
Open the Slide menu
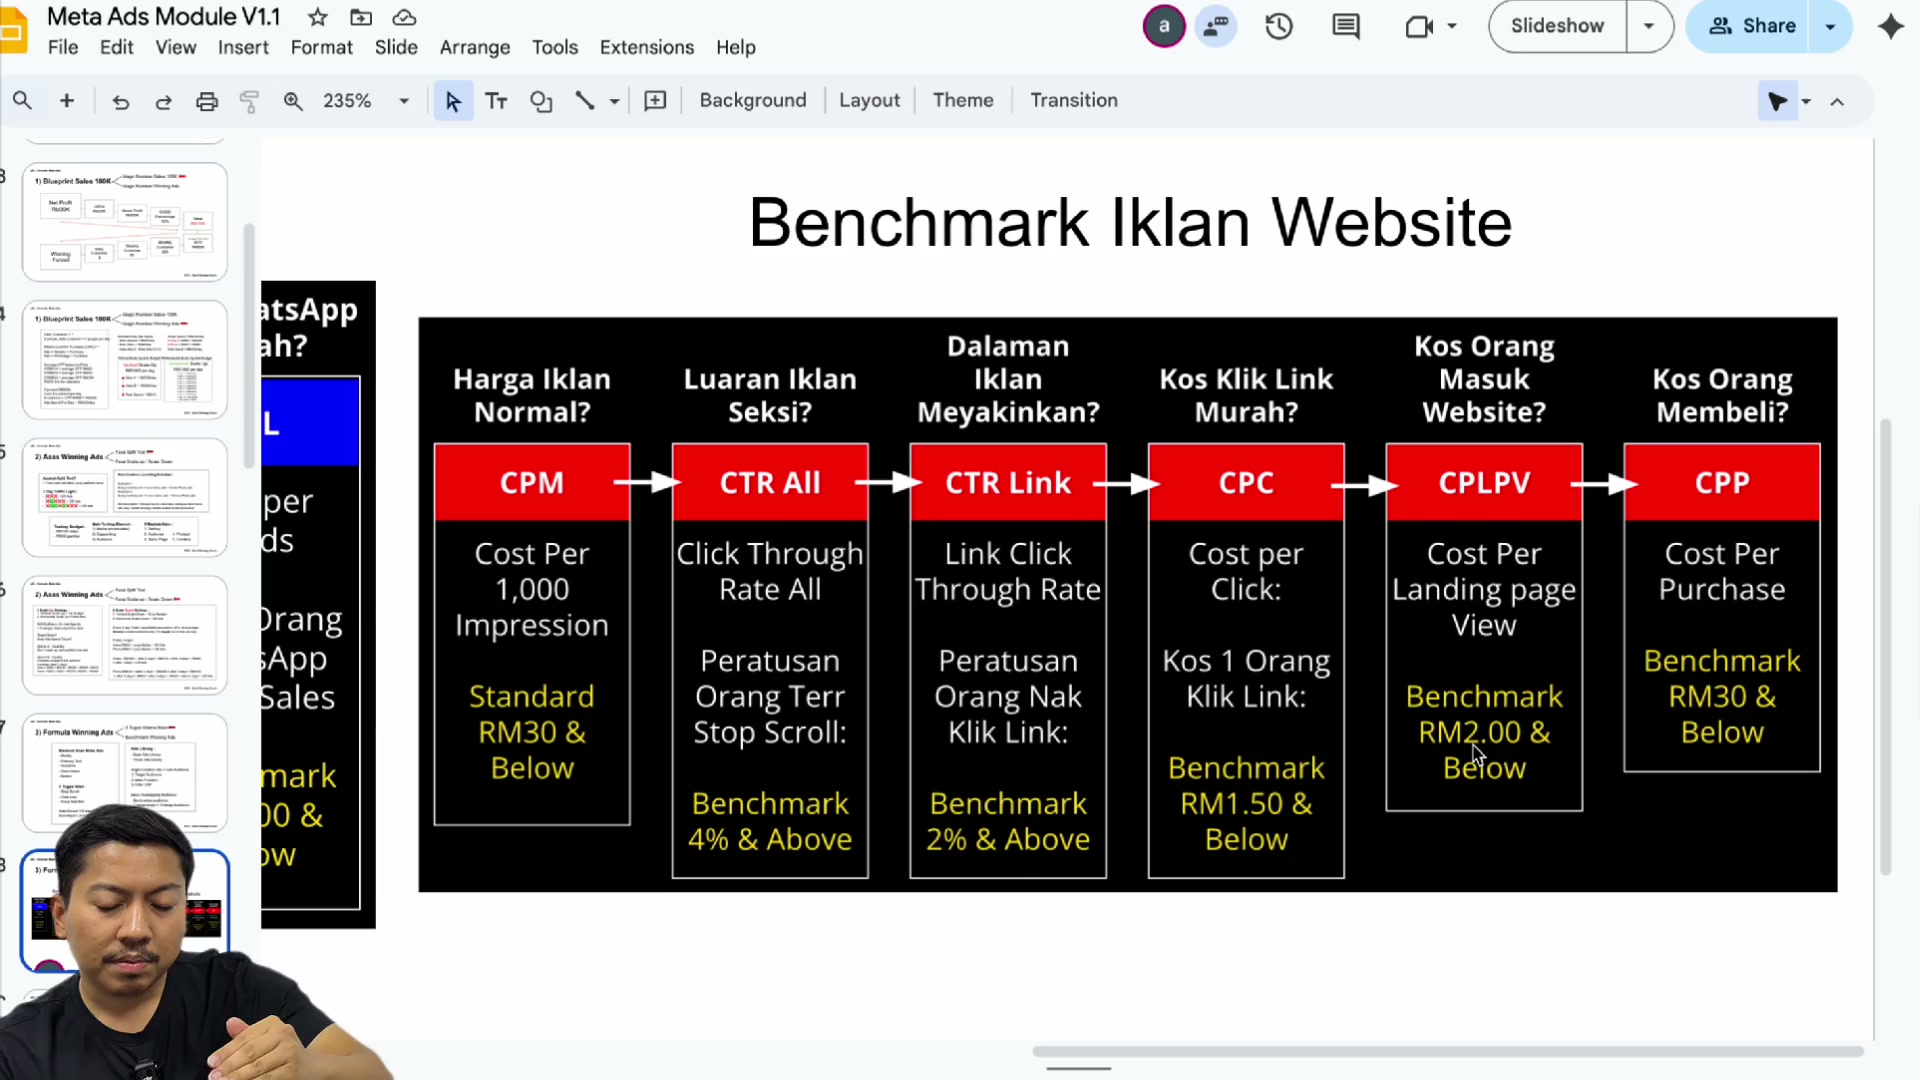click(396, 47)
